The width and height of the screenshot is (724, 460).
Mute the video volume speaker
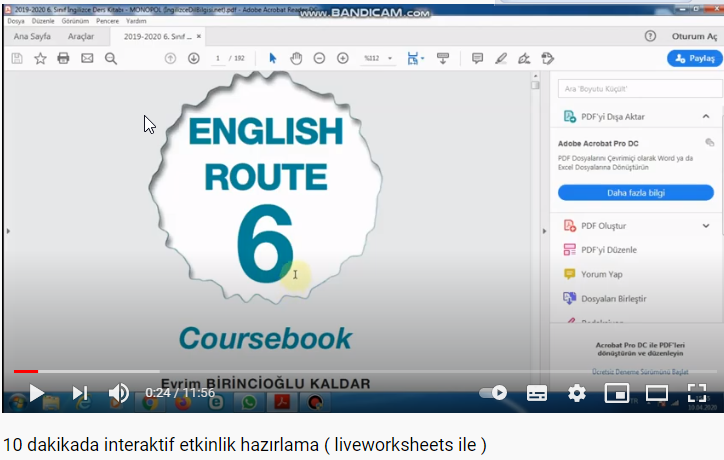[119, 393]
